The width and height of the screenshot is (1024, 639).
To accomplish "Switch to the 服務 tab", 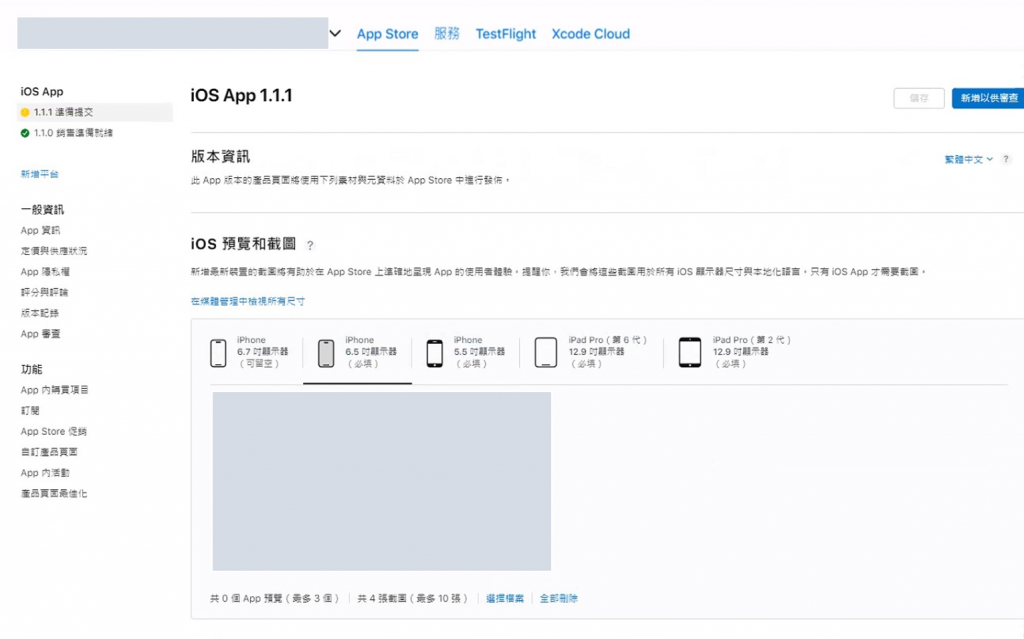I will point(447,34).
